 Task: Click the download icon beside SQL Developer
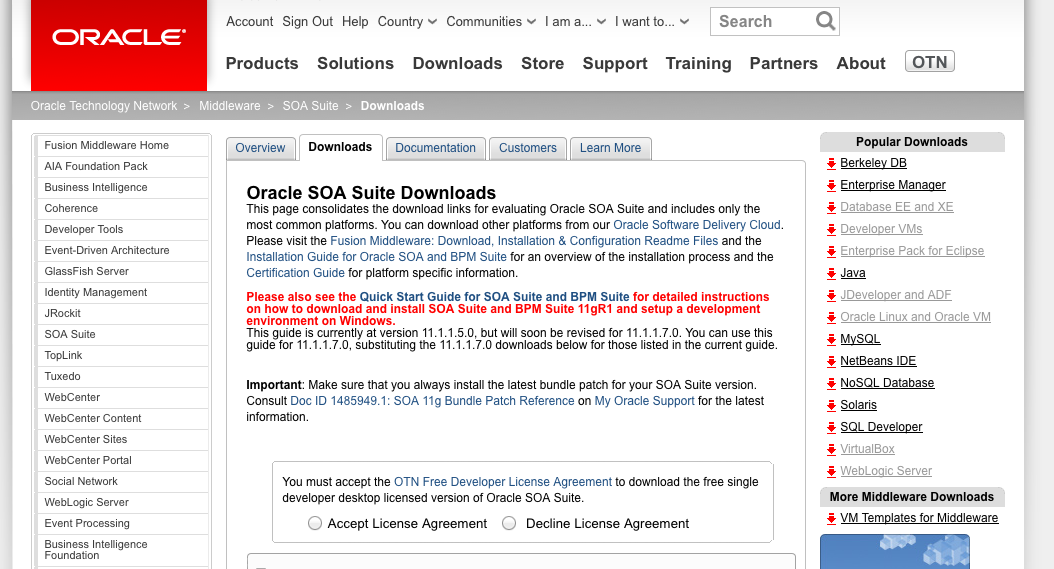click(x=832, y=428)
